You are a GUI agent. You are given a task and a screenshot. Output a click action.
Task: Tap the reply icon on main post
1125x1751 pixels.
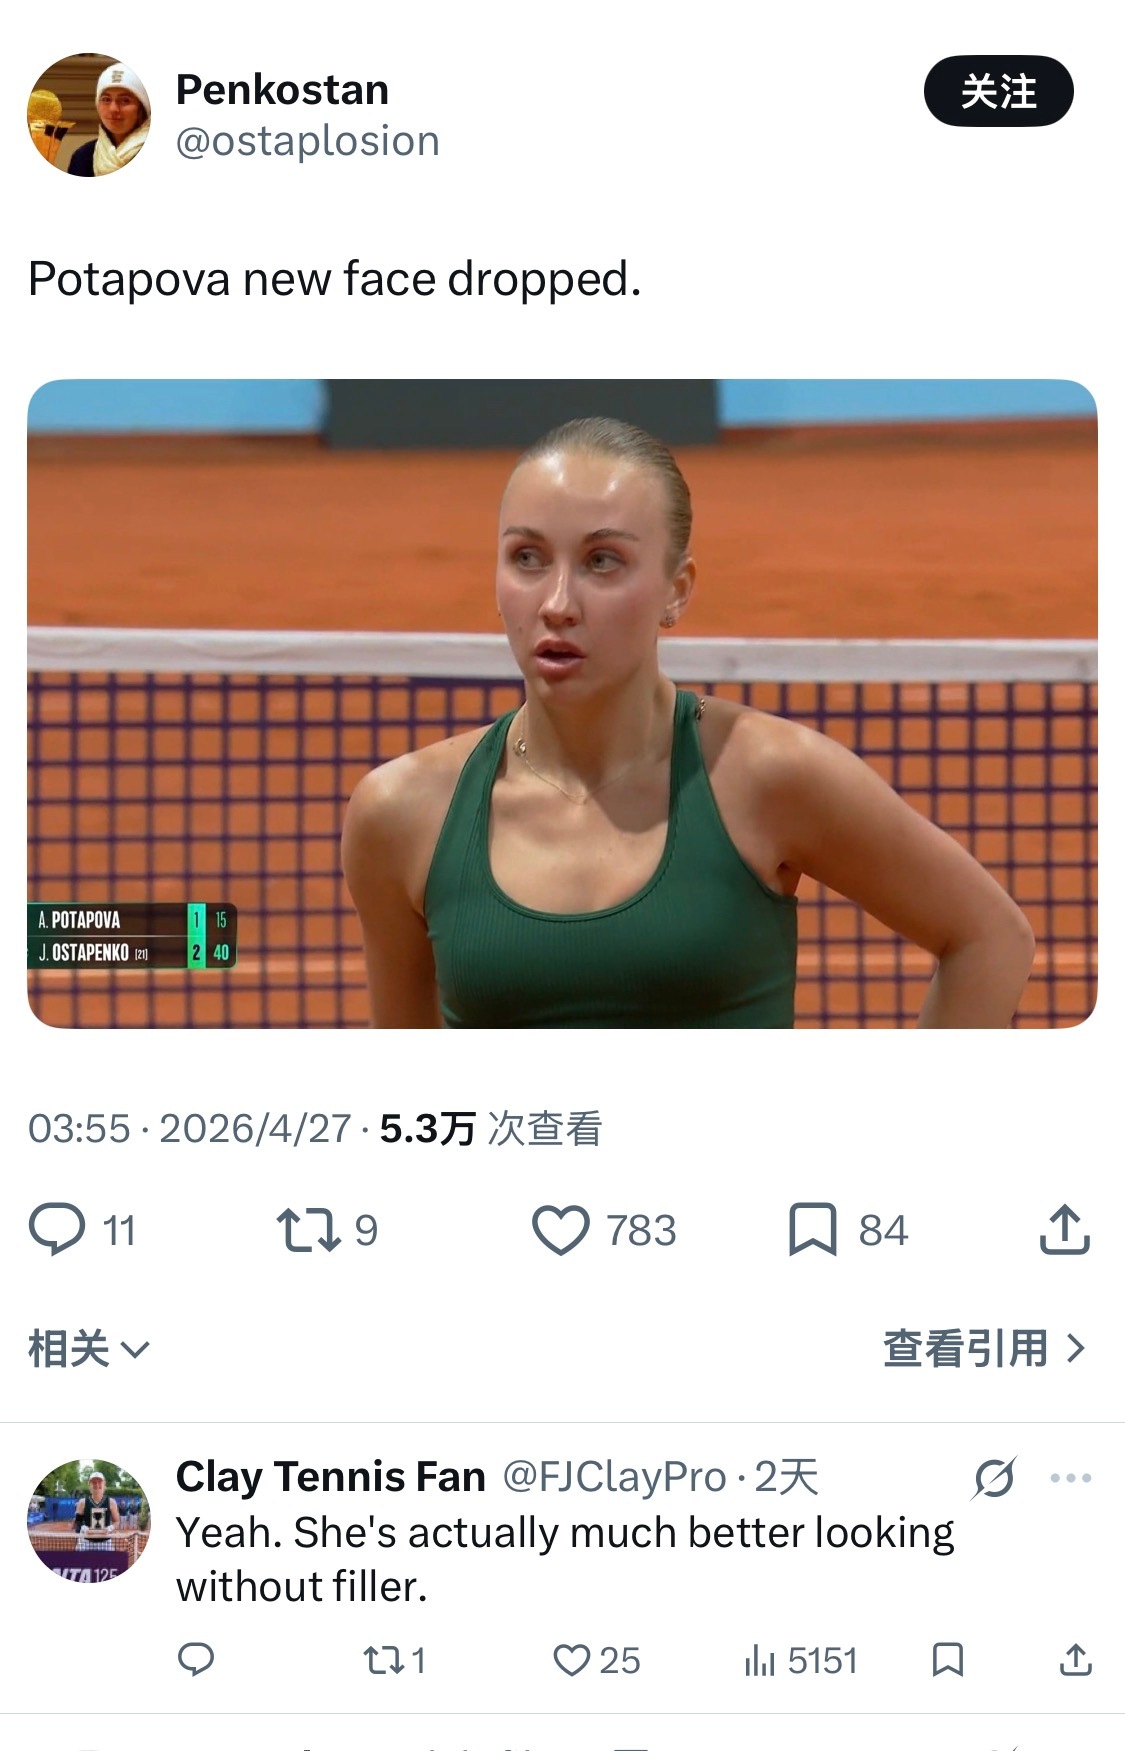click(x=57, y=1230)
